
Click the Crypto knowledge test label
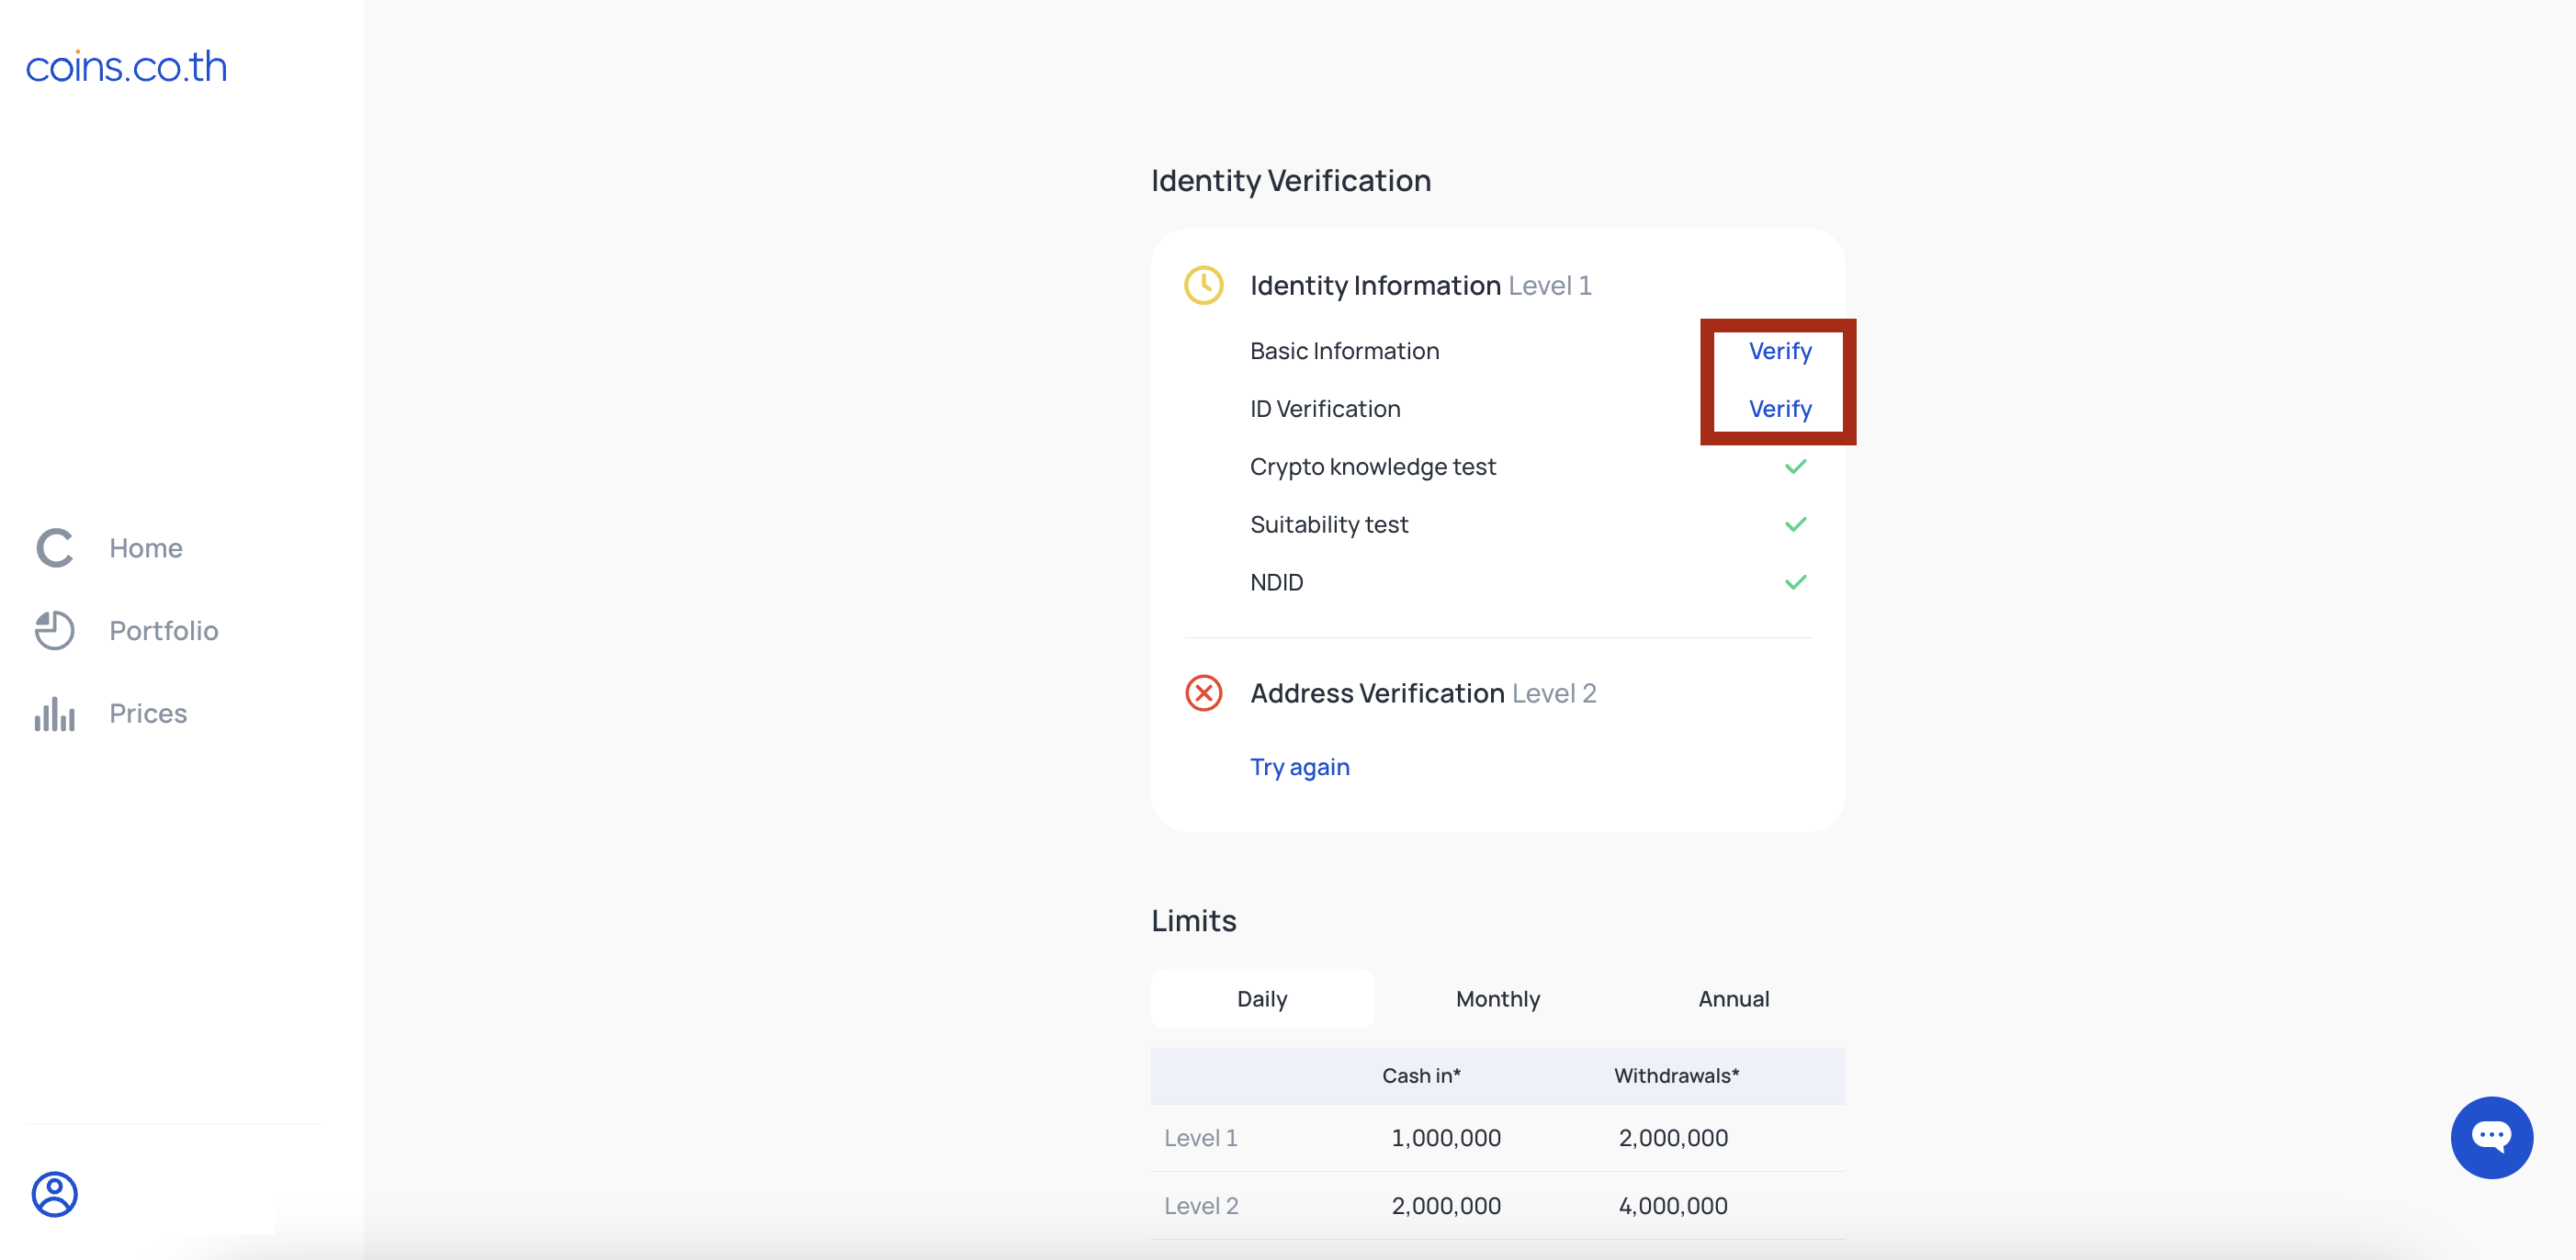coord(1373,467)
